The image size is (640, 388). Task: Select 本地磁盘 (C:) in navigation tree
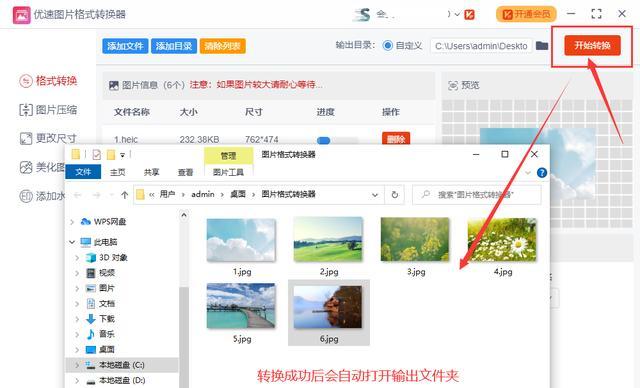(122, 365)
